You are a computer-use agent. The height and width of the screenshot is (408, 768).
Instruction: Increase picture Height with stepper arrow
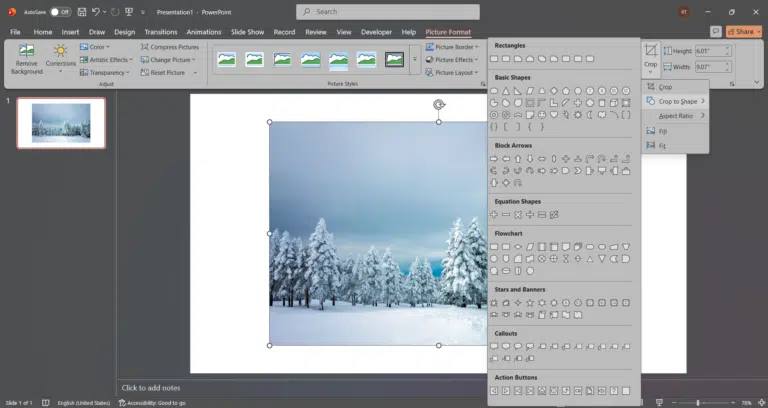(727, 48)
